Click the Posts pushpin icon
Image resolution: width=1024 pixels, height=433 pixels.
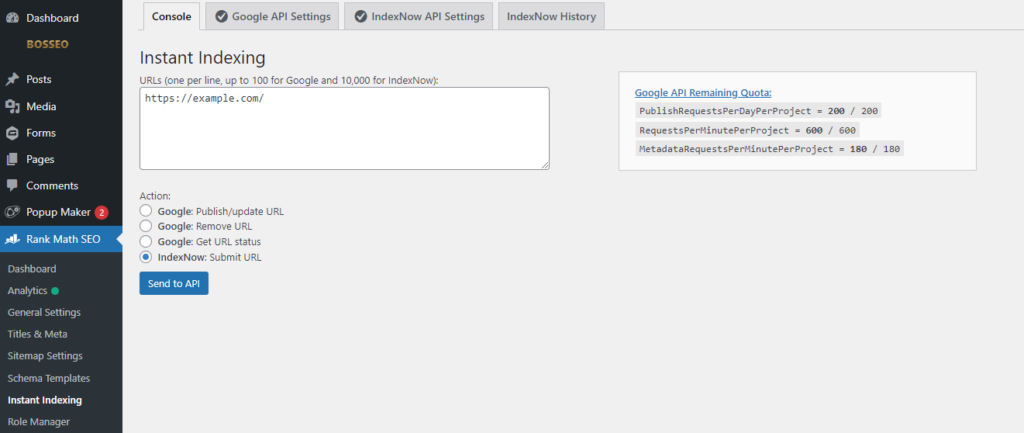point(12,80)
